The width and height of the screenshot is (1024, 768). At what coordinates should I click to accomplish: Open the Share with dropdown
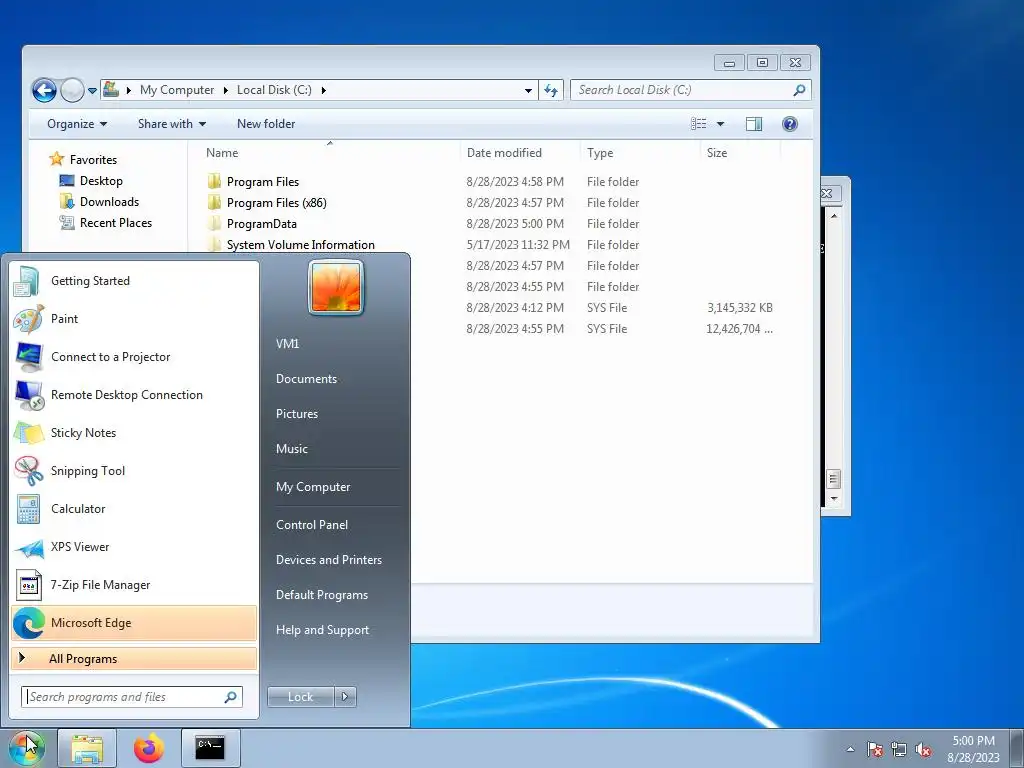tap(172, 123)
